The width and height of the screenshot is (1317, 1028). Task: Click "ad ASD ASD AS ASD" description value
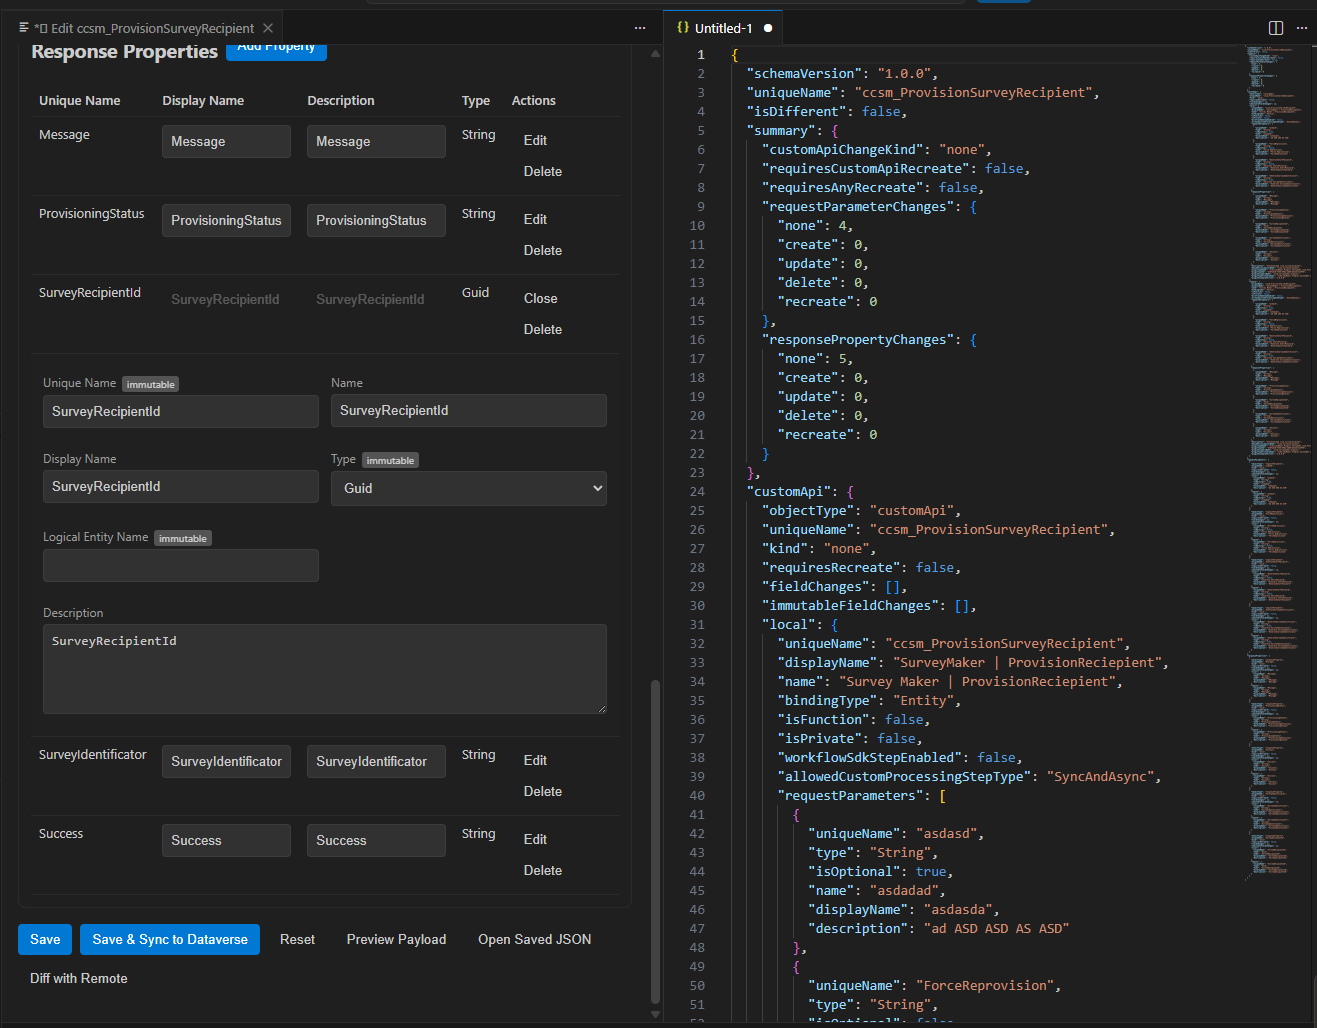[996, 929]
